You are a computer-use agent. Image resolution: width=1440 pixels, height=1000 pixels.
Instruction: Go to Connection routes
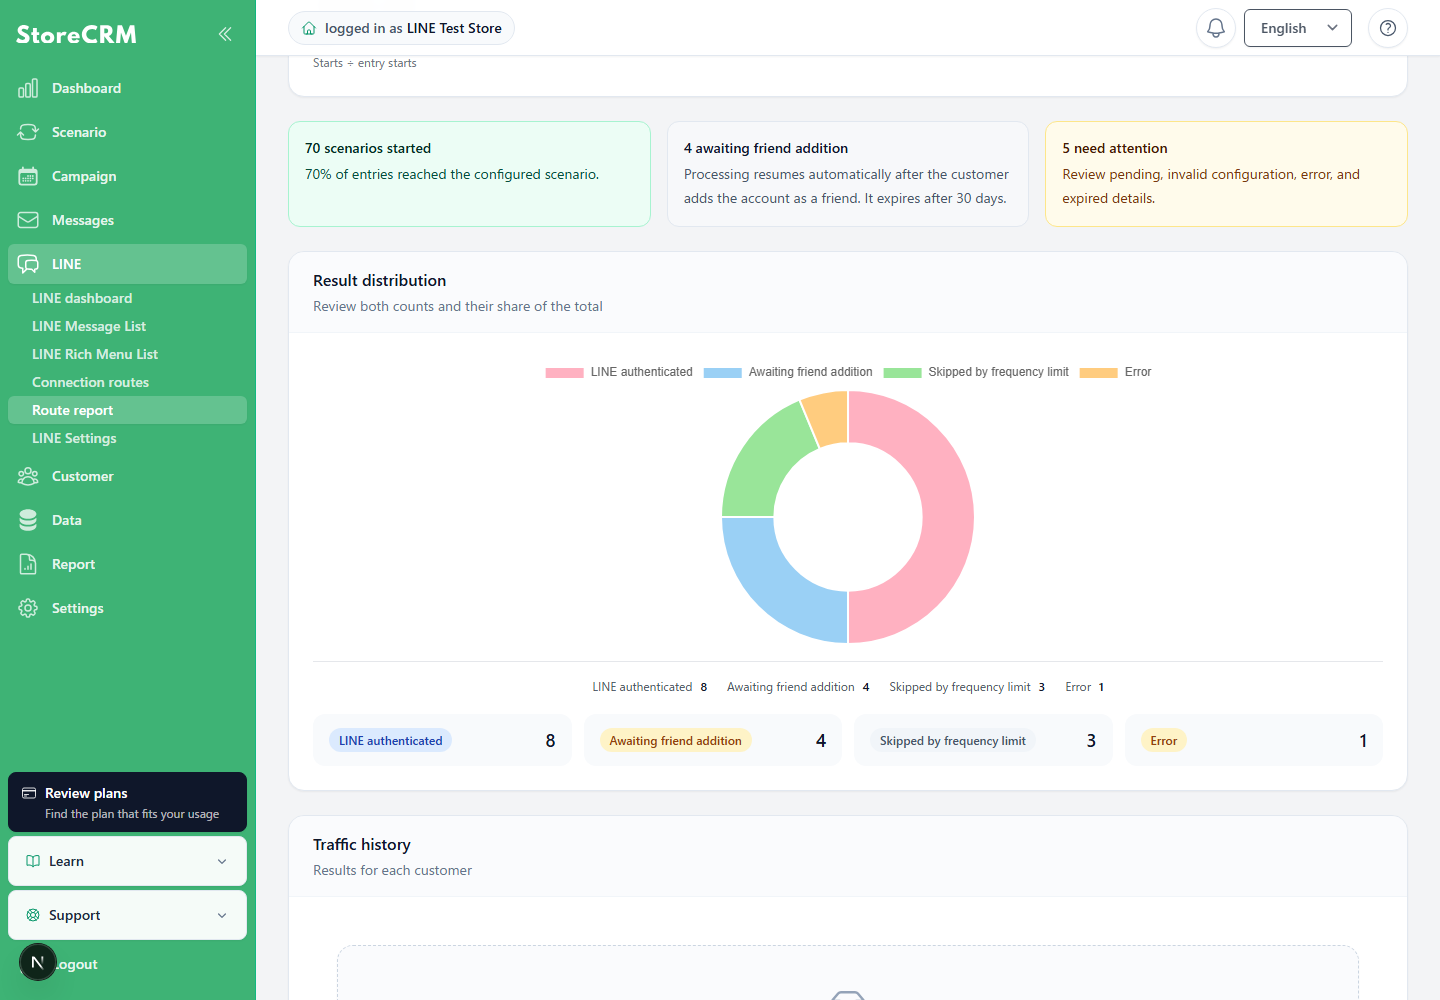point(127,382)
